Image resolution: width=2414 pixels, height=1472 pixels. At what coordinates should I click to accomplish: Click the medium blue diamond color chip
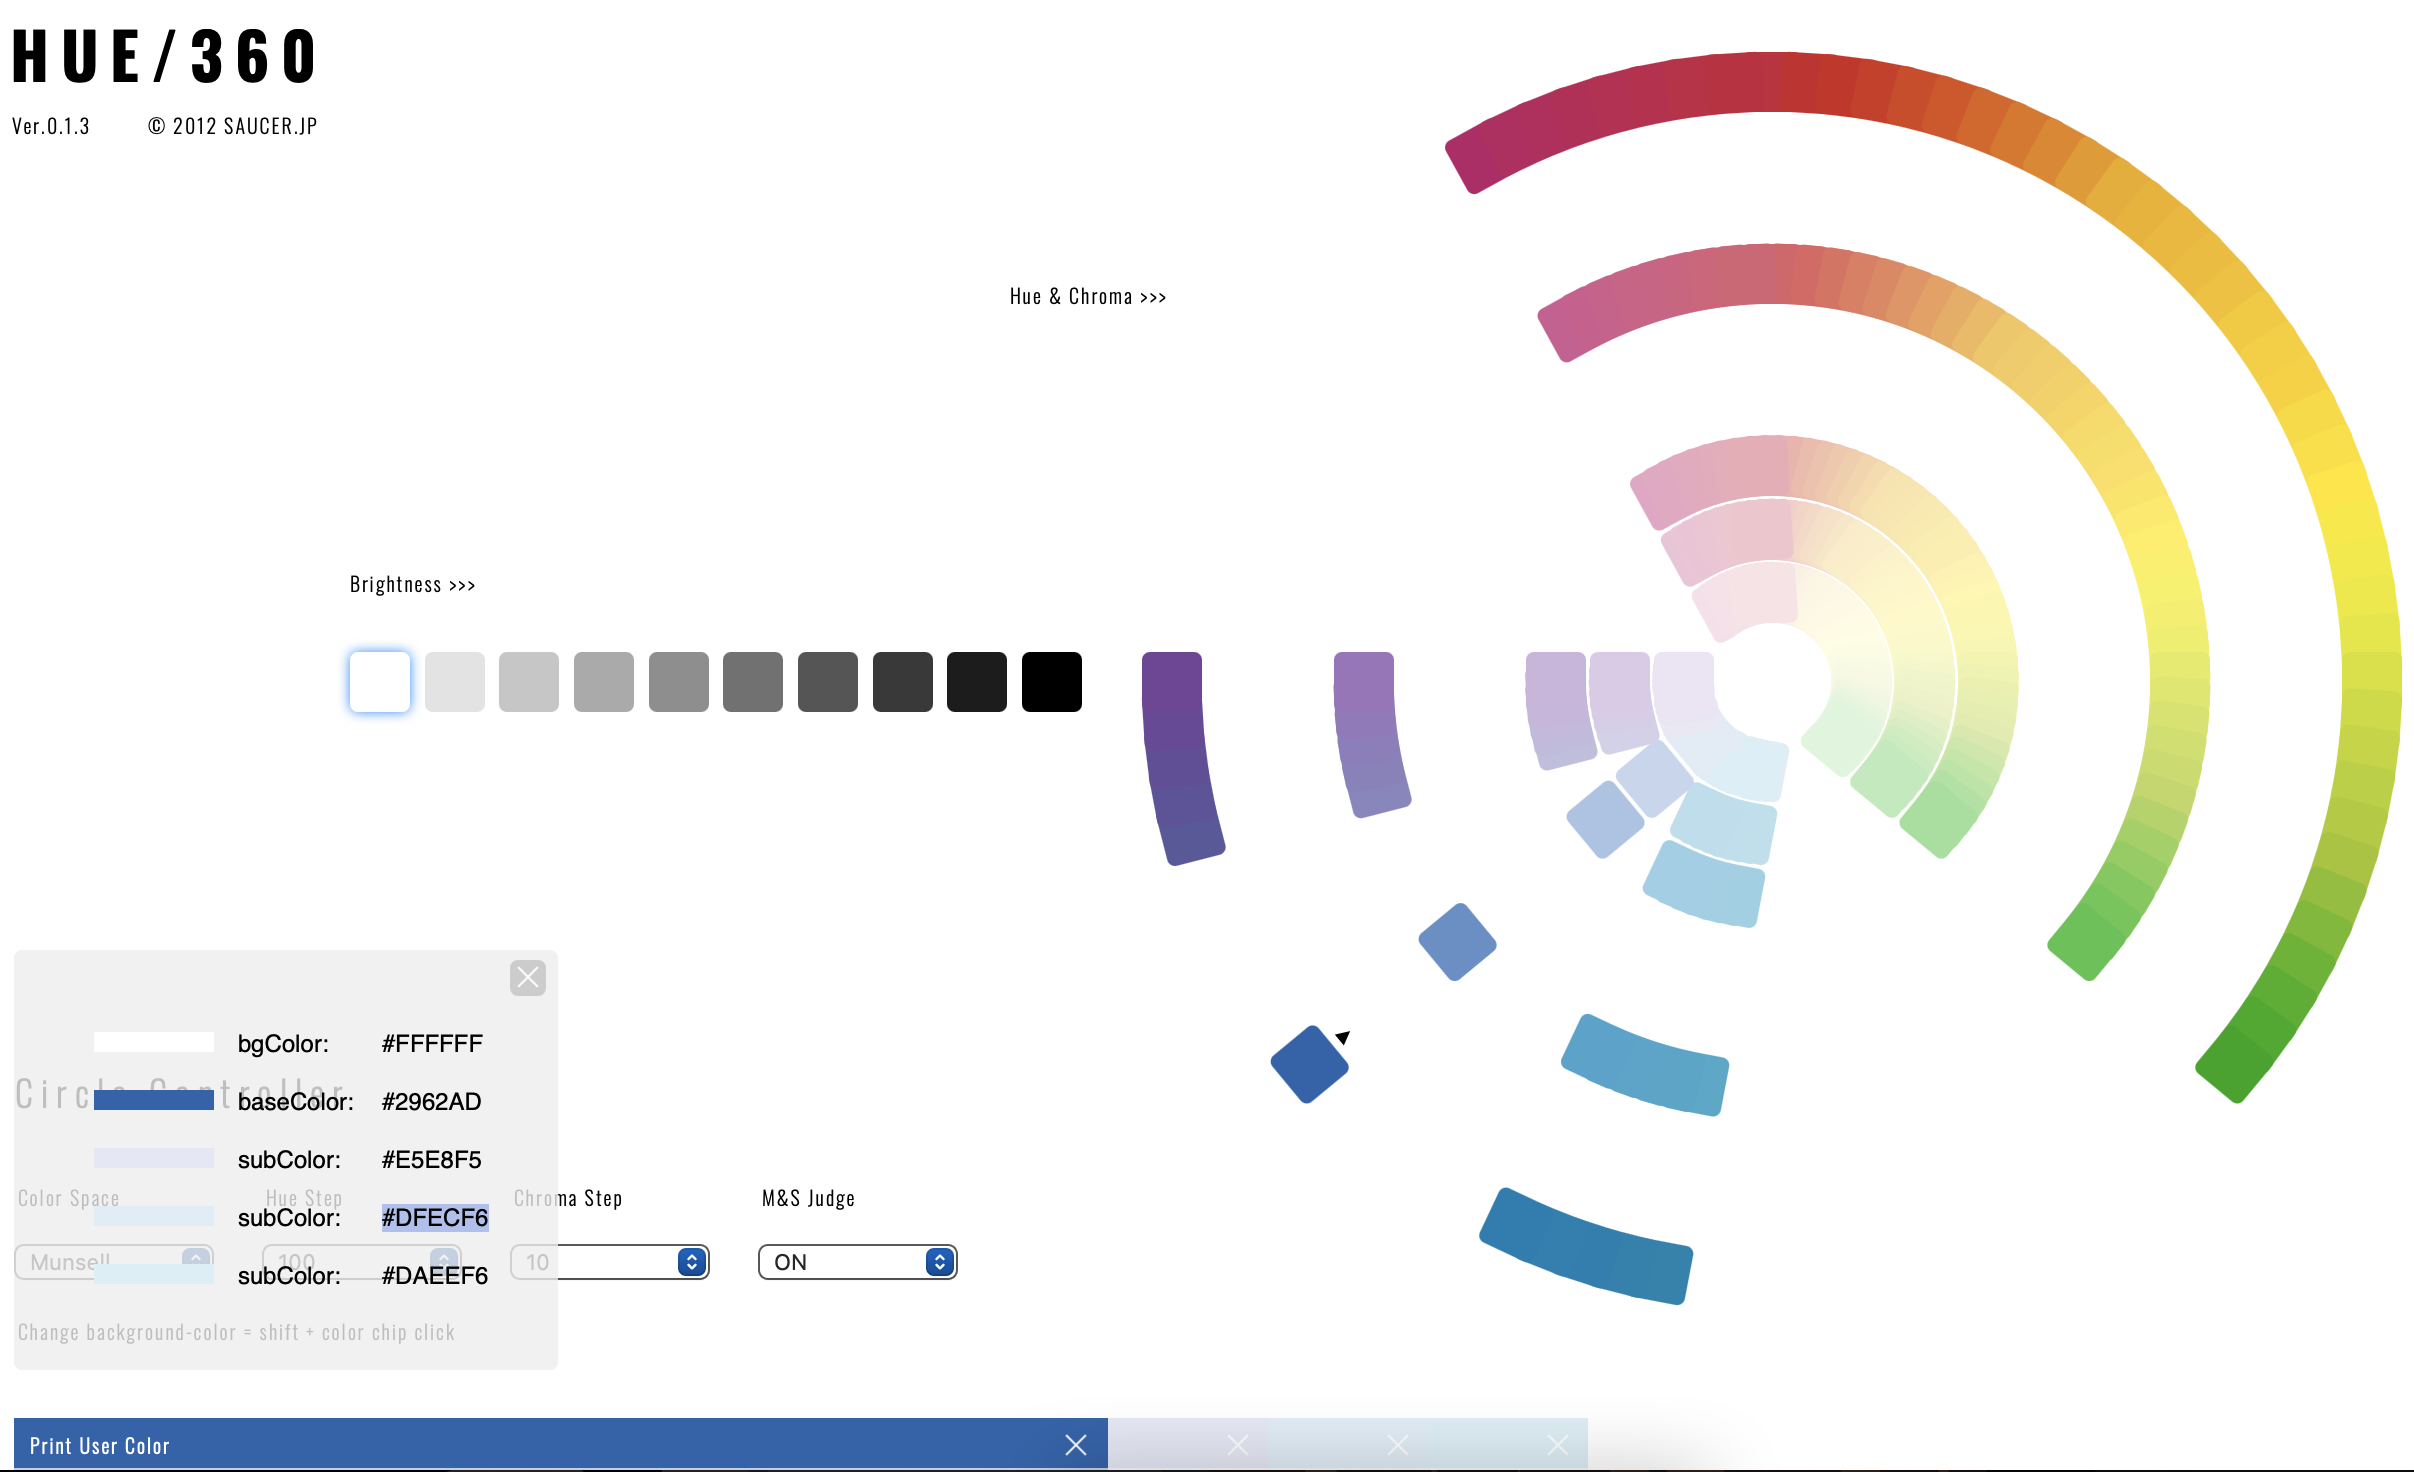pos(1457,942)
